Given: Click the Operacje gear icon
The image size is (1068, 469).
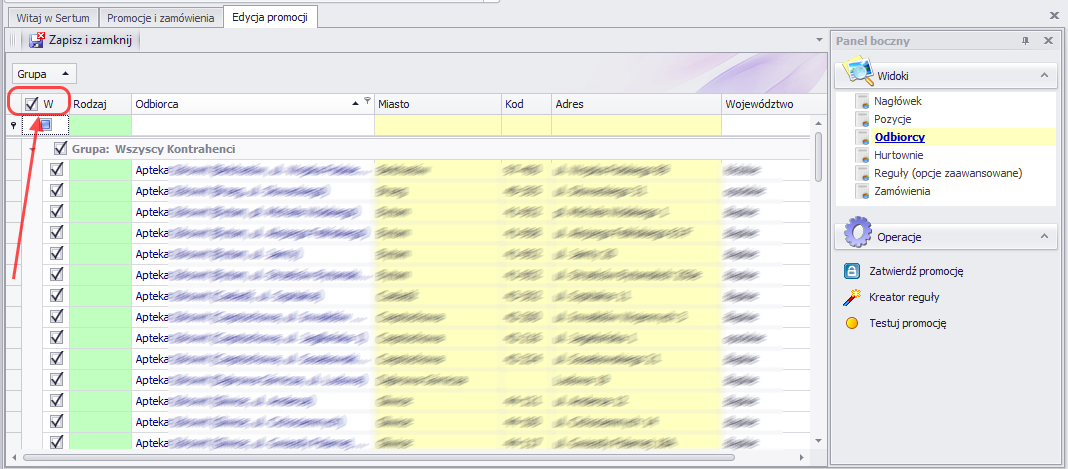Looking at the screenshot, I should point(858,236).
